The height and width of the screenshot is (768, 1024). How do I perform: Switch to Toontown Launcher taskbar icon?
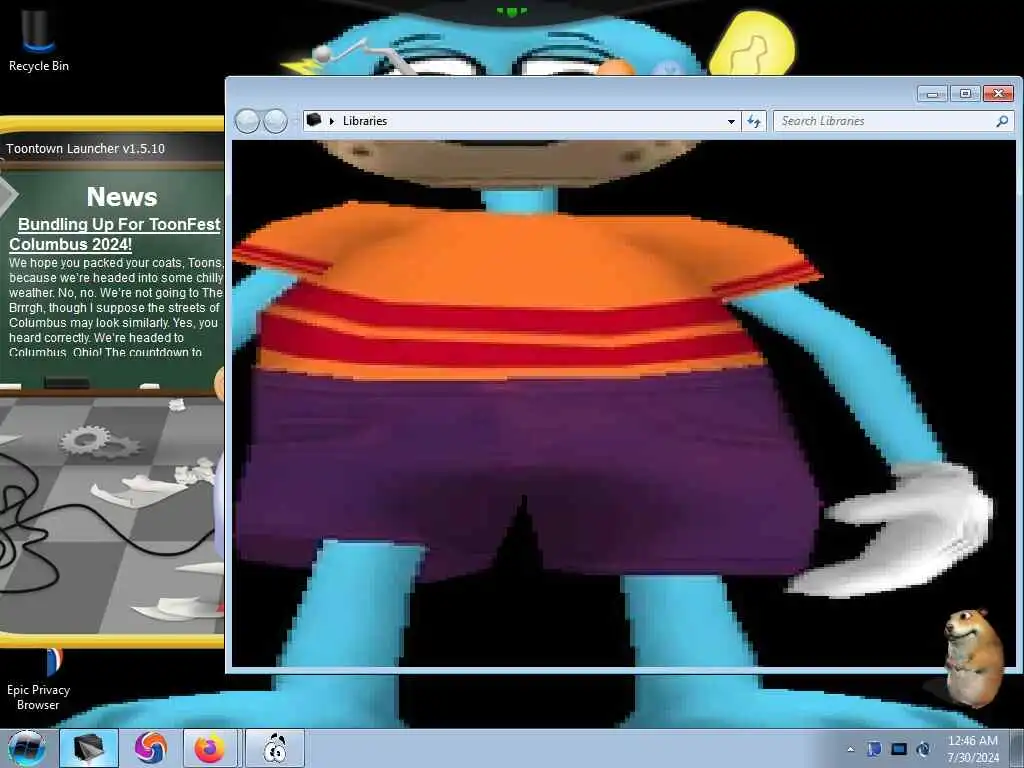pos(275,748)
